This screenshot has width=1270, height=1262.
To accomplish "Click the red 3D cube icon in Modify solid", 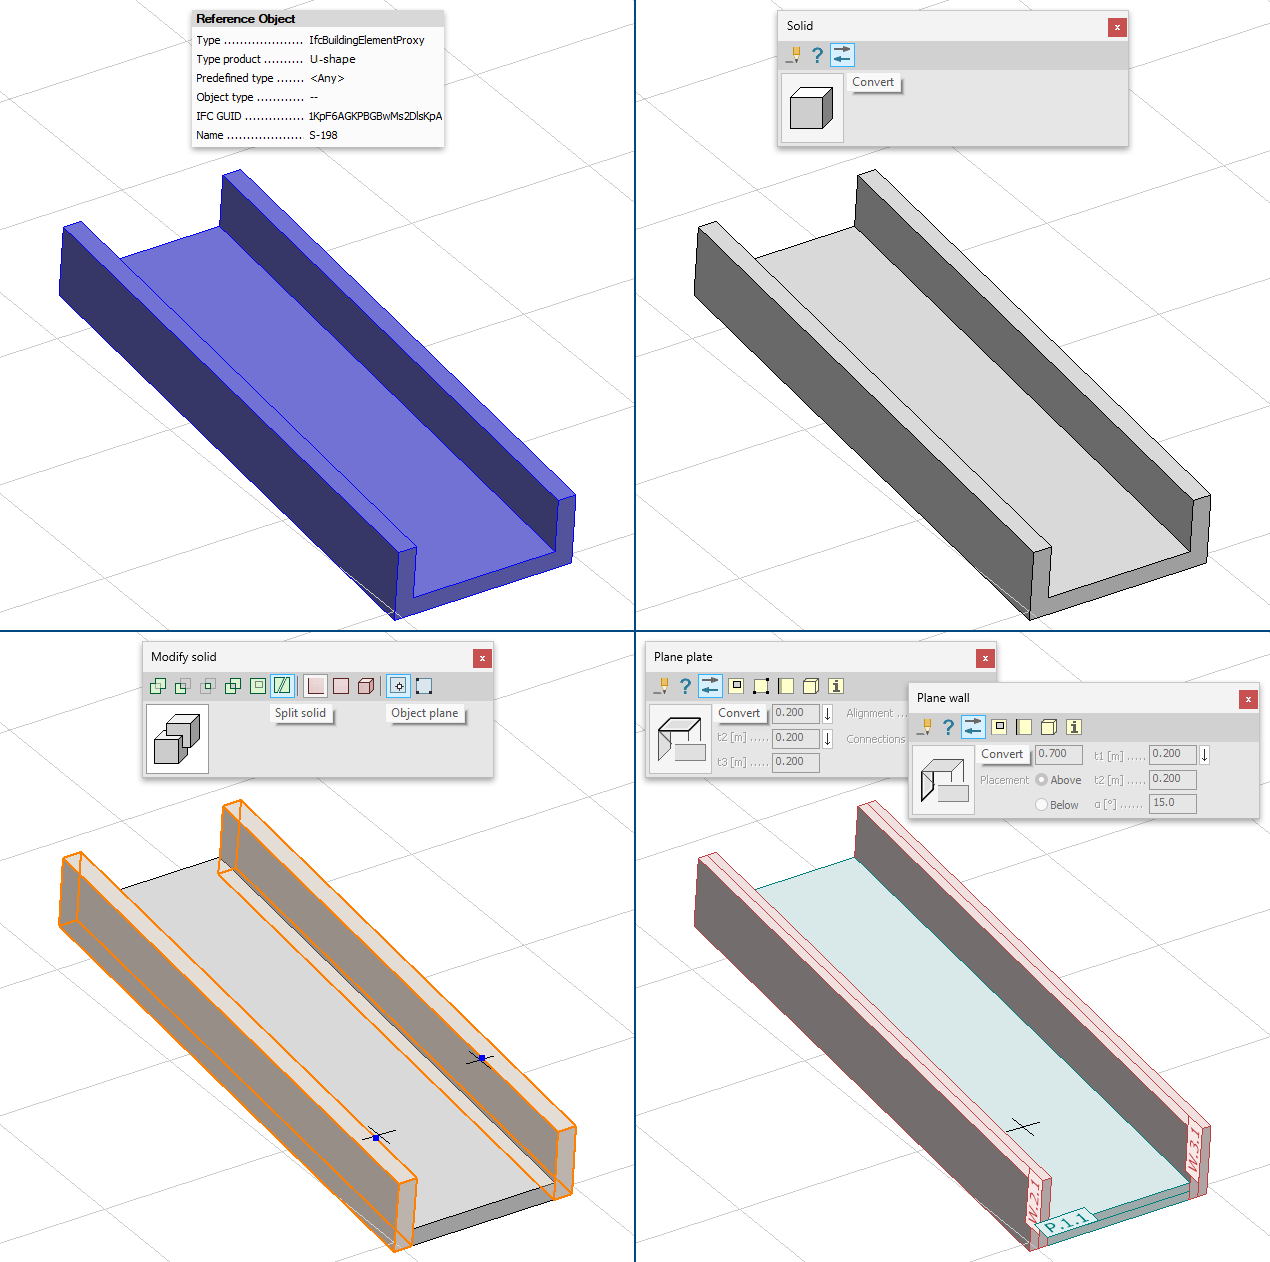I will click(x=366, y=686).
